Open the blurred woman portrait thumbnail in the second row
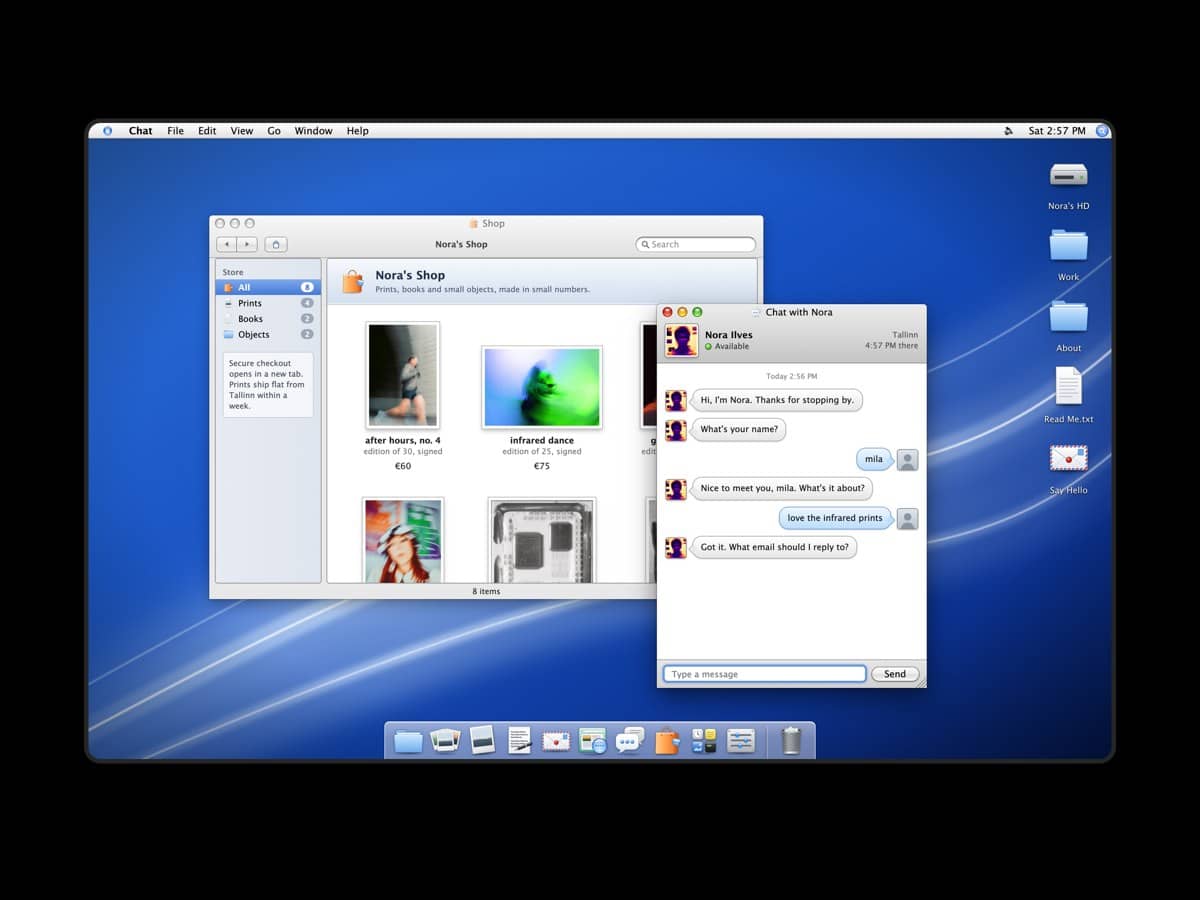Screen dimensions: 1200x900 (403, 540)
